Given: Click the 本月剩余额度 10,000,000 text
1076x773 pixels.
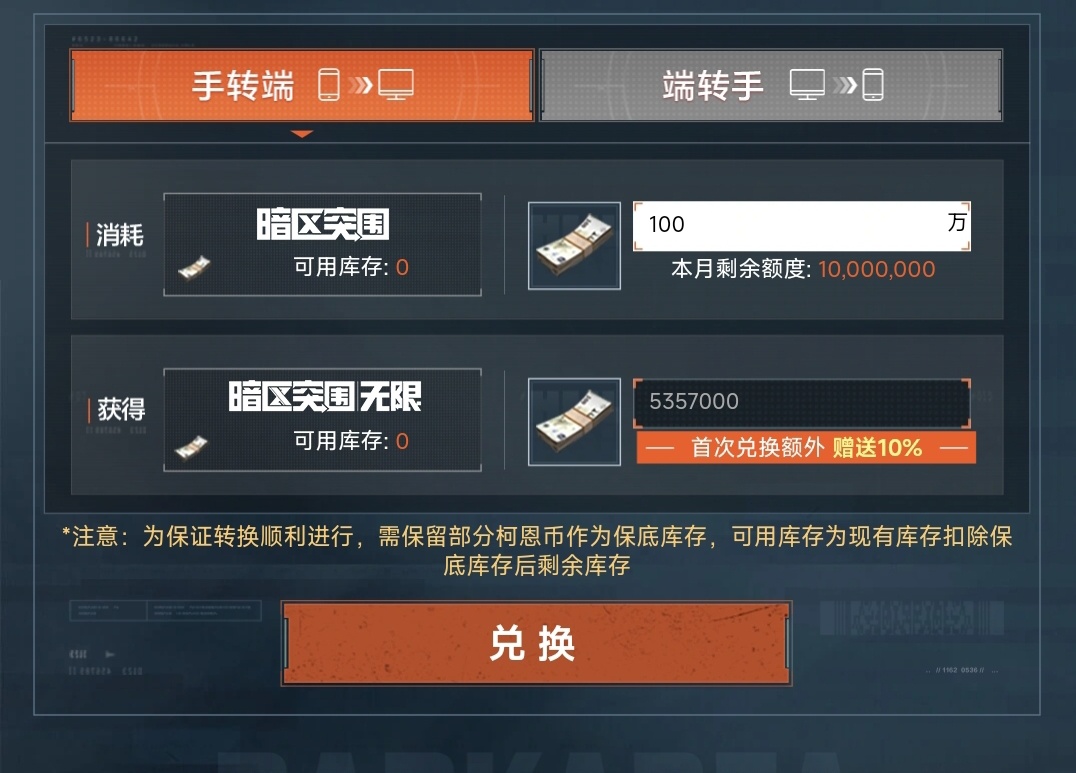Looking at the screenshot, I should [x=803, y=269].
